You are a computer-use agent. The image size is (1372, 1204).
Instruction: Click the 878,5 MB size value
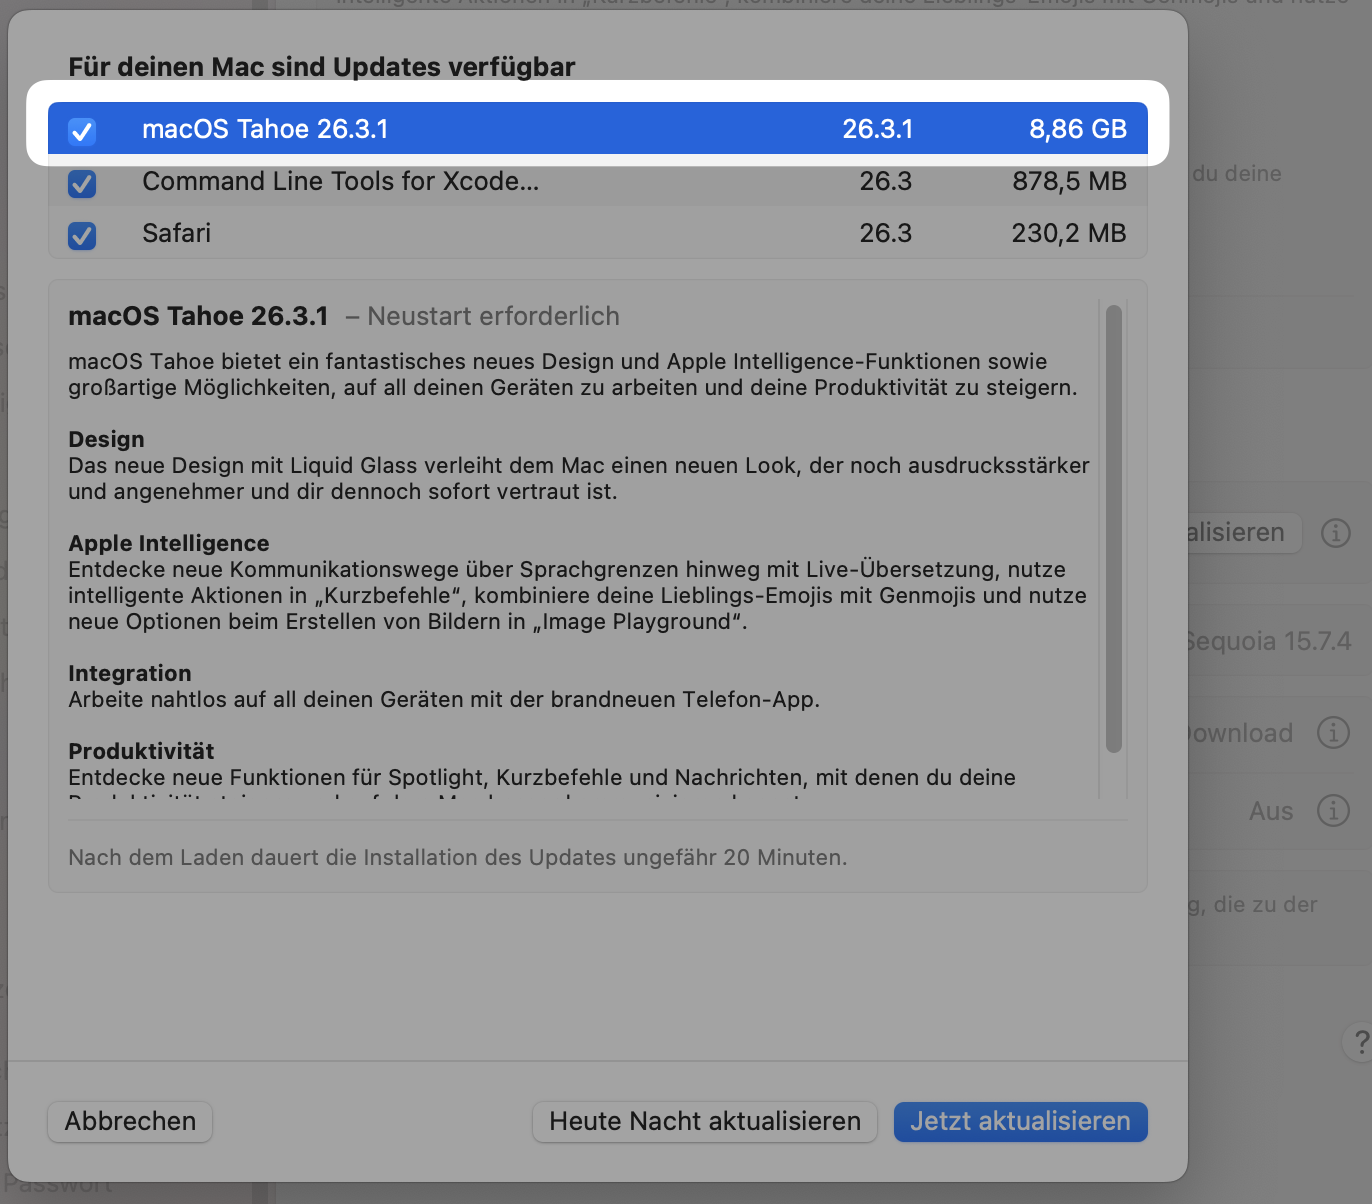pyautogui.click(x=1069, y=181)
